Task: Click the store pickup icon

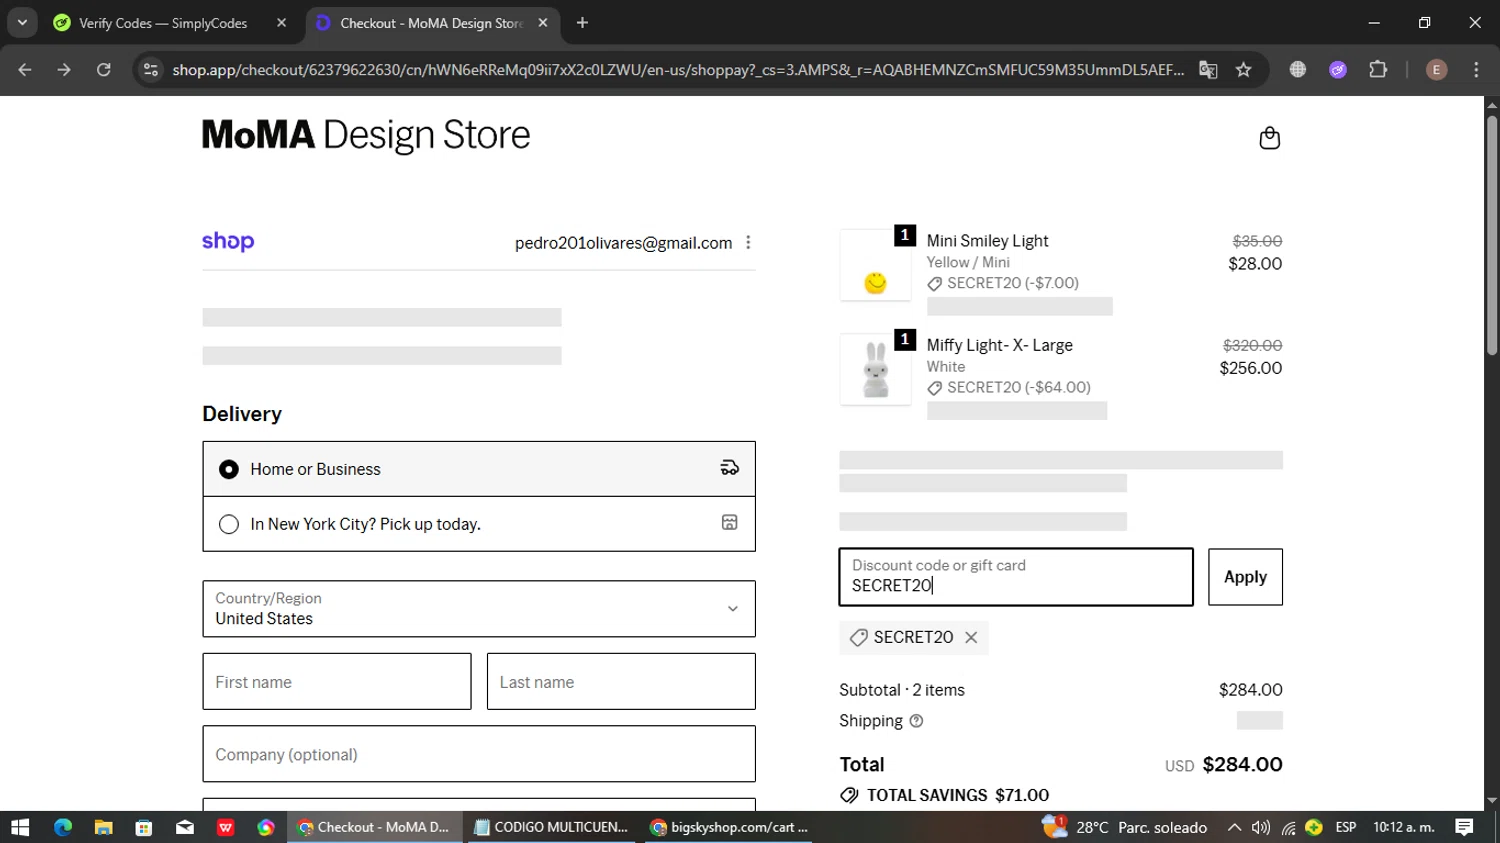Action: coord(730,523)
